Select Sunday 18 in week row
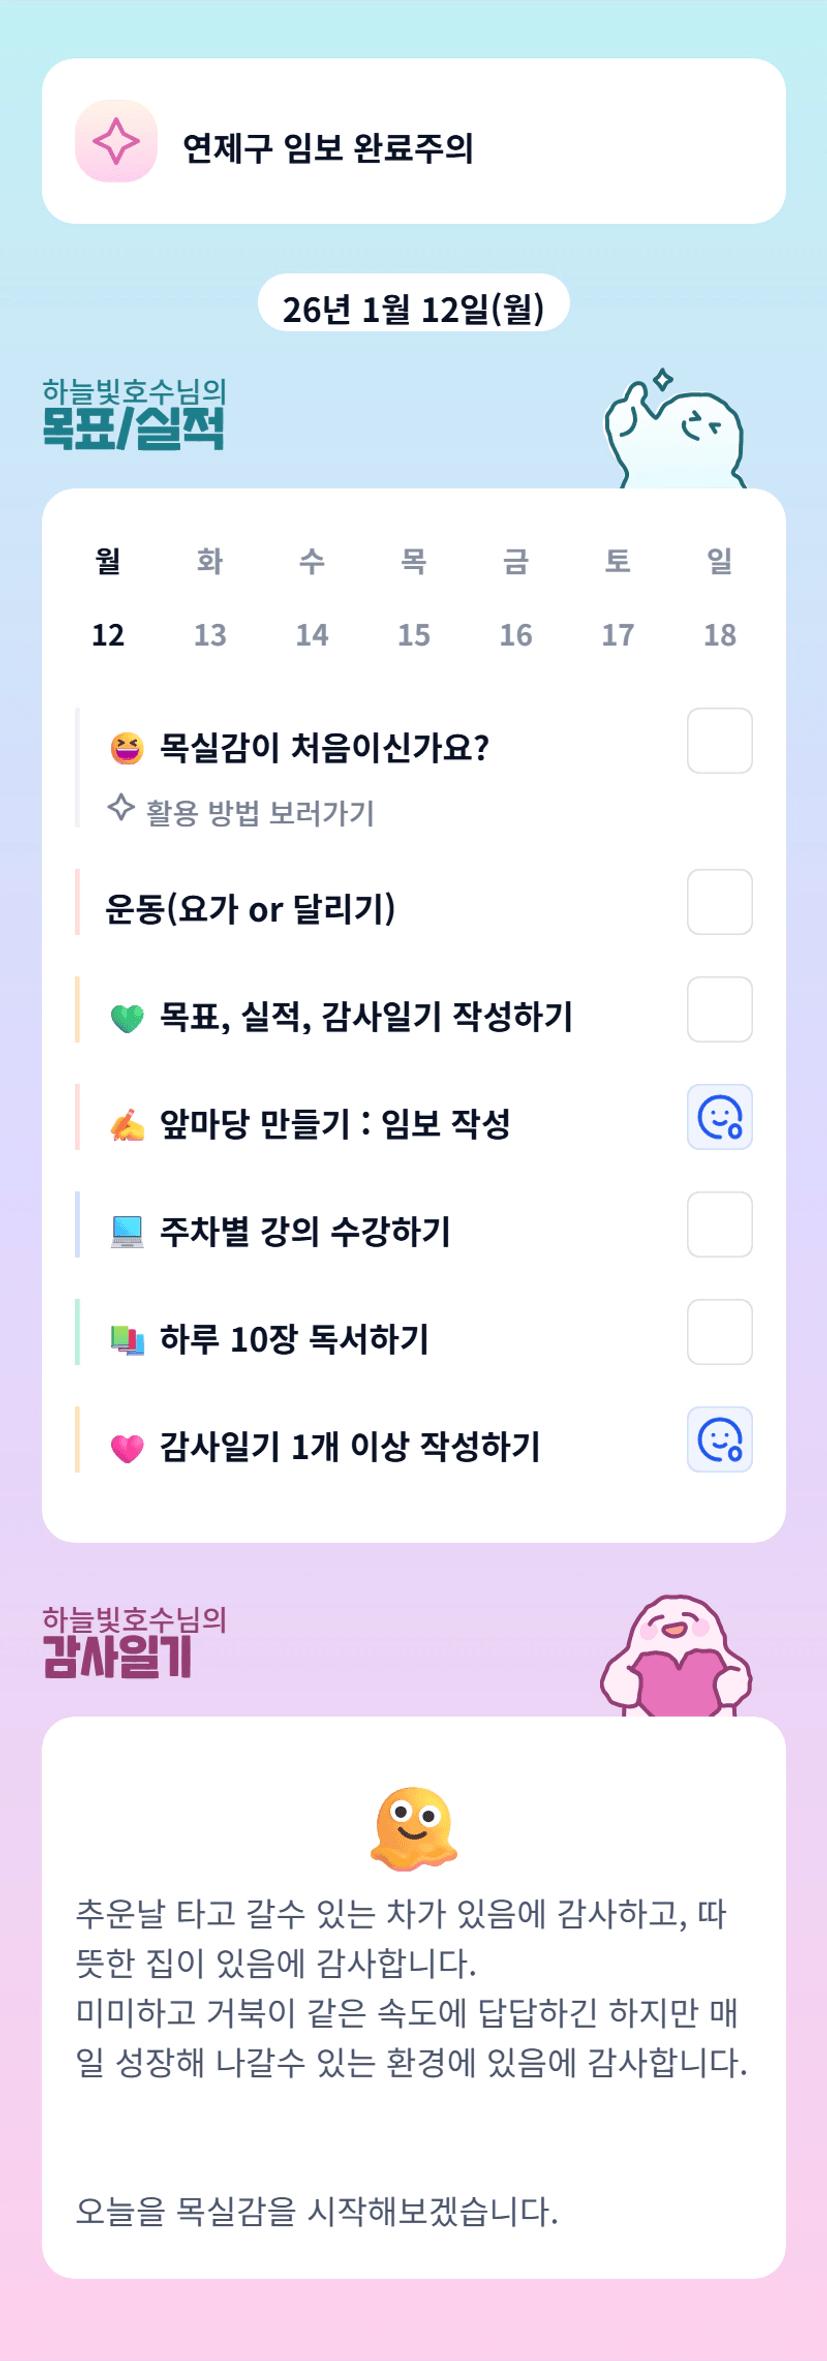The width and height of the screenshot is (827, 2361). [720, 634]
